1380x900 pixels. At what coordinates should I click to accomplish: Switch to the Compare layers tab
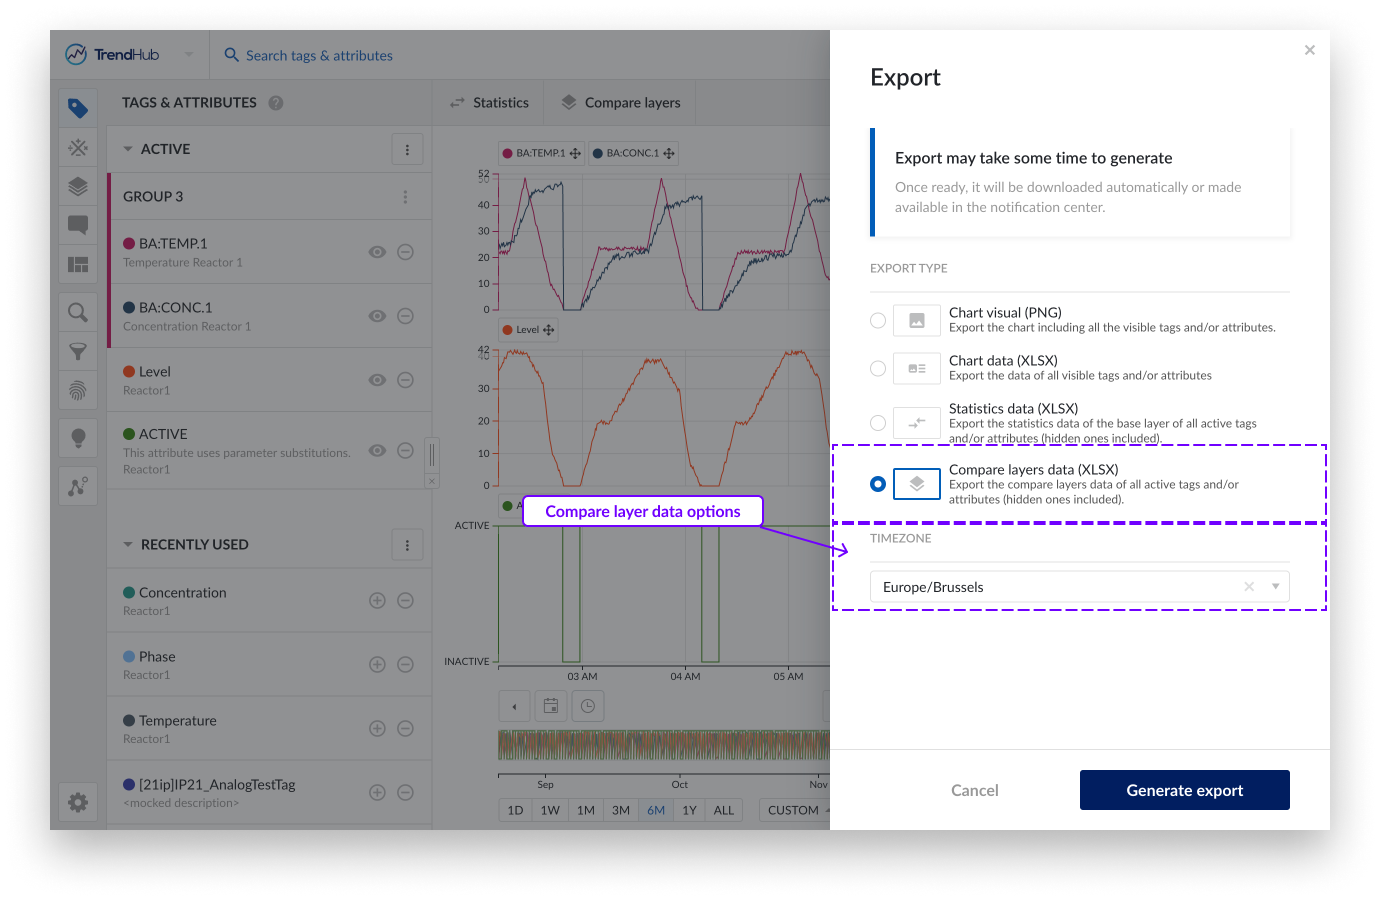tap(621, 103)
